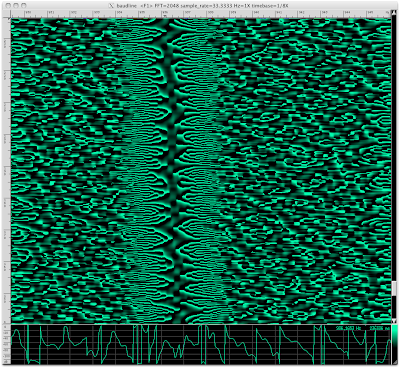400x368 pixels.
Task: Click the X11 icon in title bar
Action: click(112, 5)
